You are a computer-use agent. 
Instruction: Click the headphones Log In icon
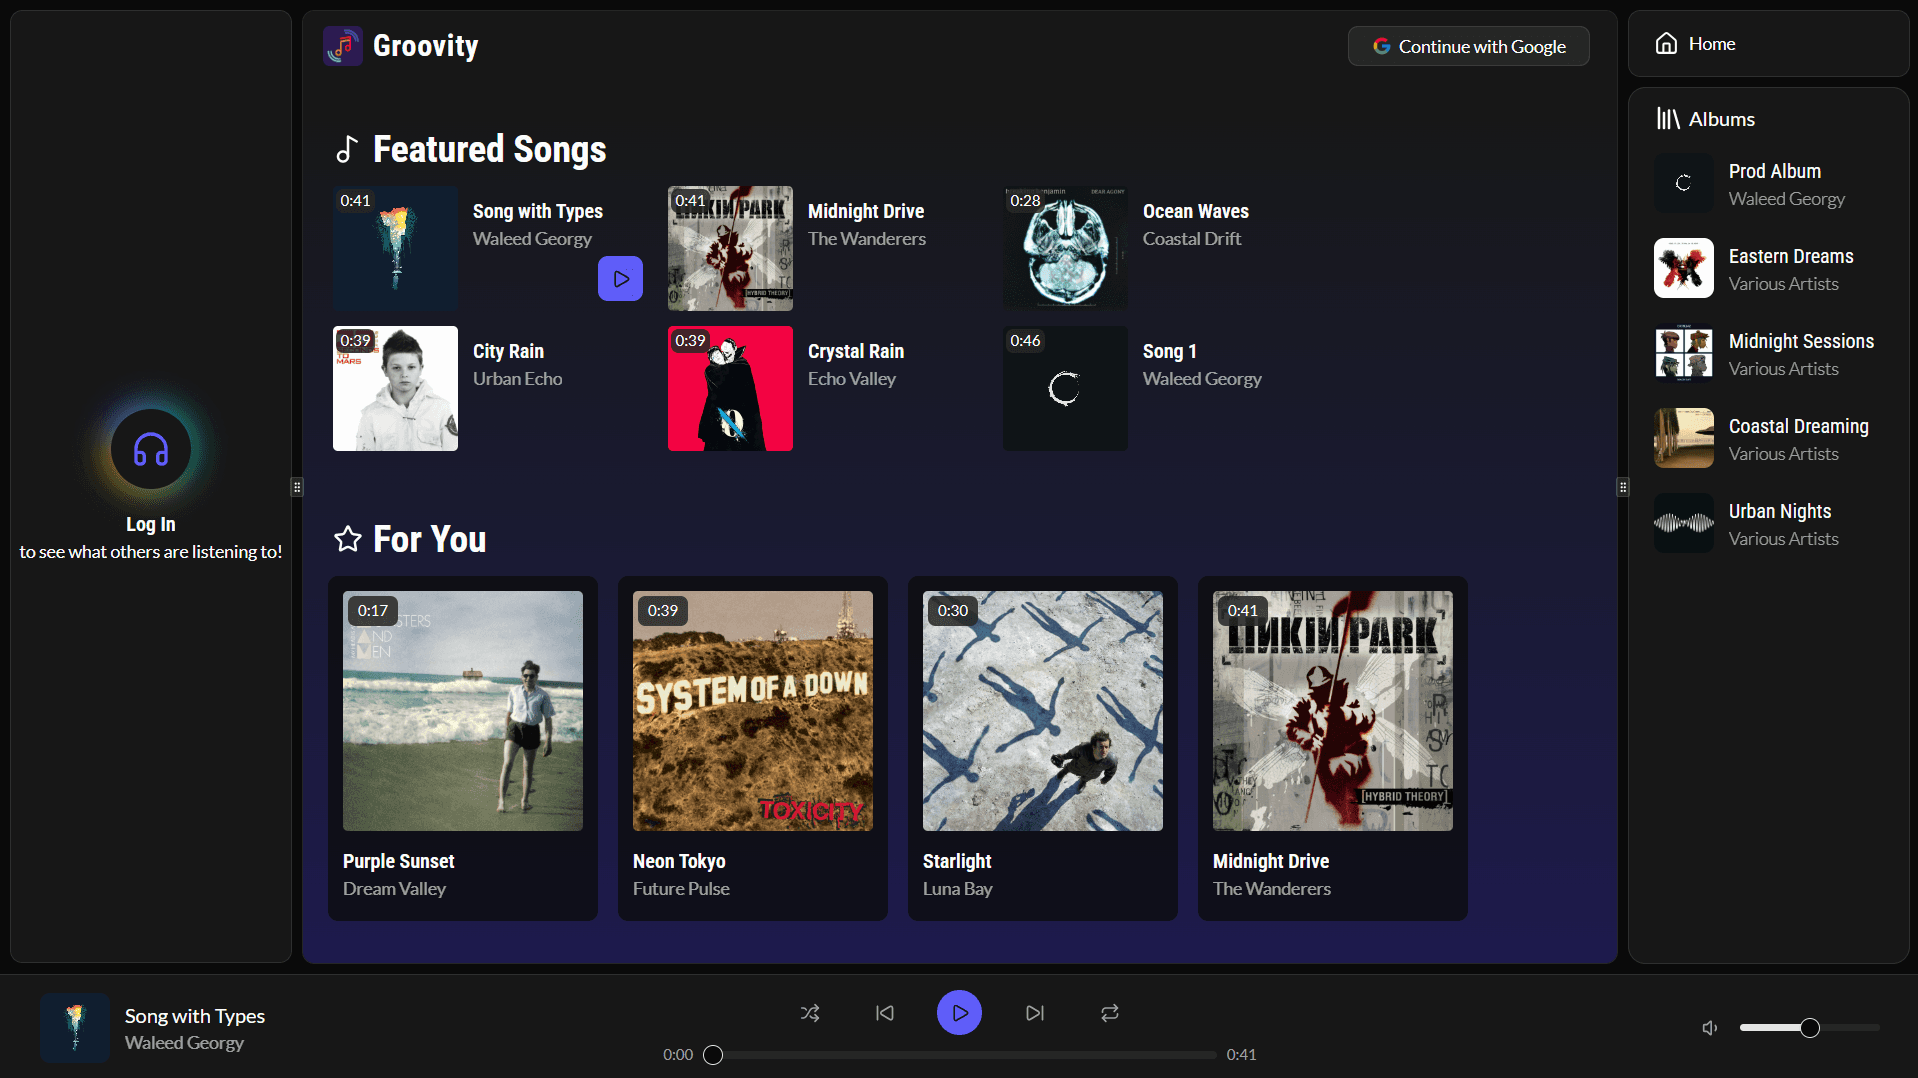click(149, 449)
